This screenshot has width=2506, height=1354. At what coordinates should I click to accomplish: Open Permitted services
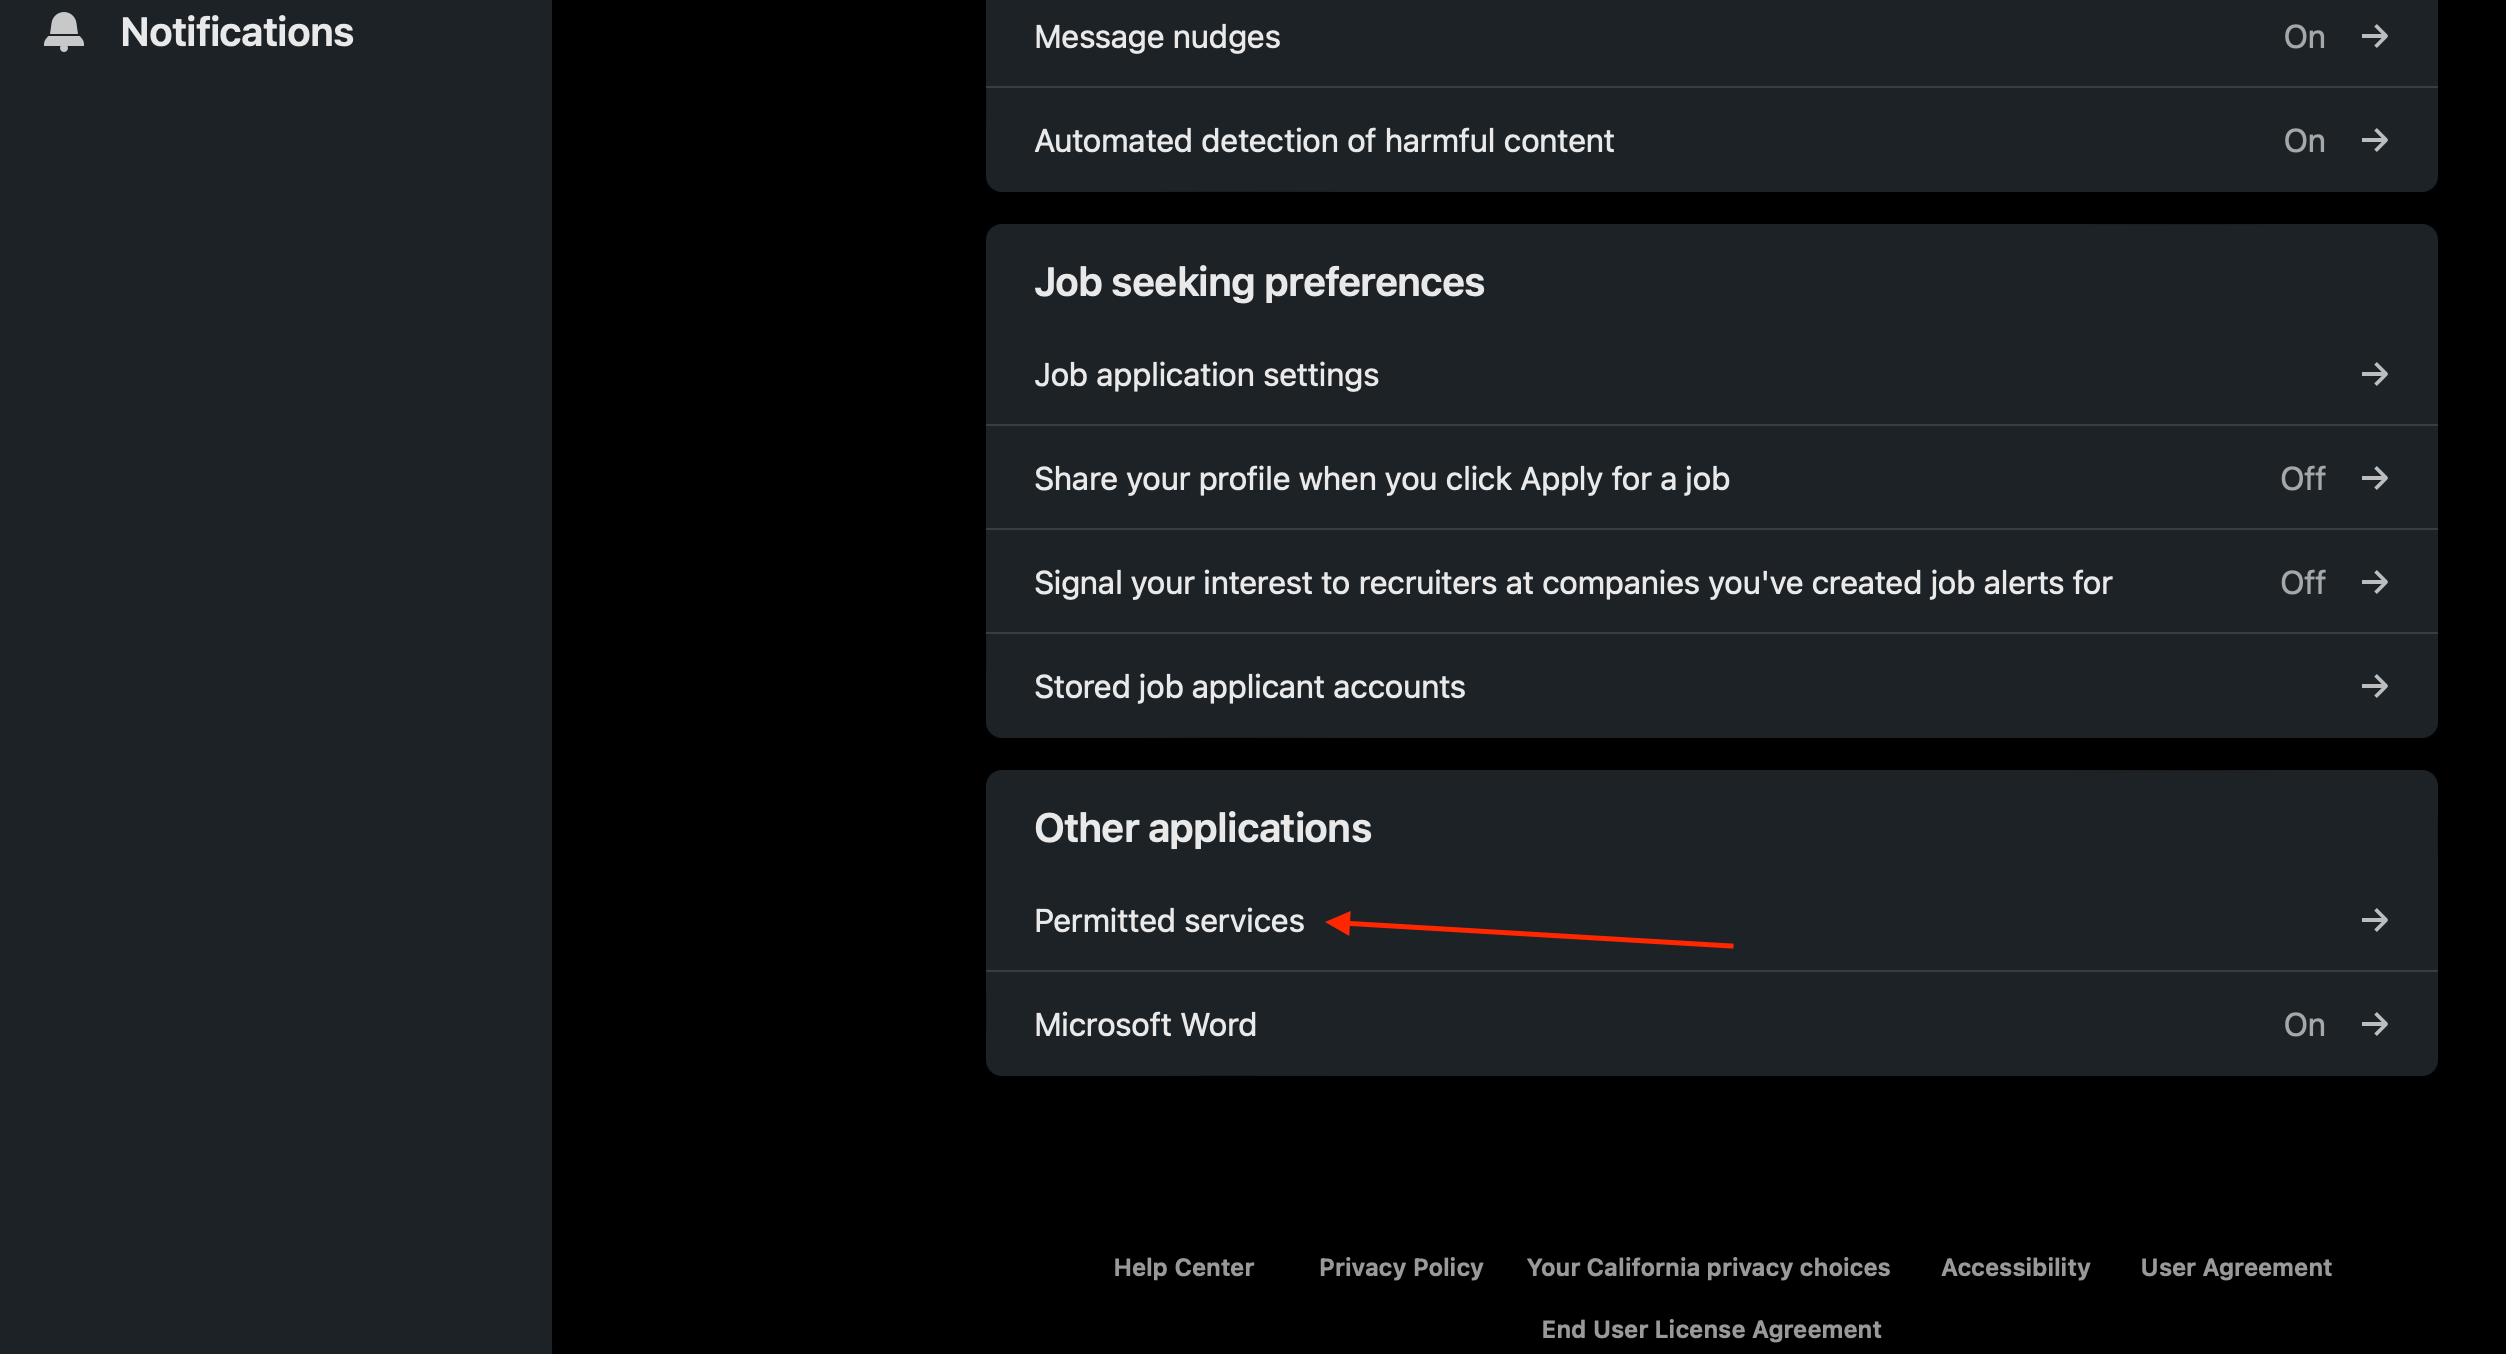tap(1711, 921)
